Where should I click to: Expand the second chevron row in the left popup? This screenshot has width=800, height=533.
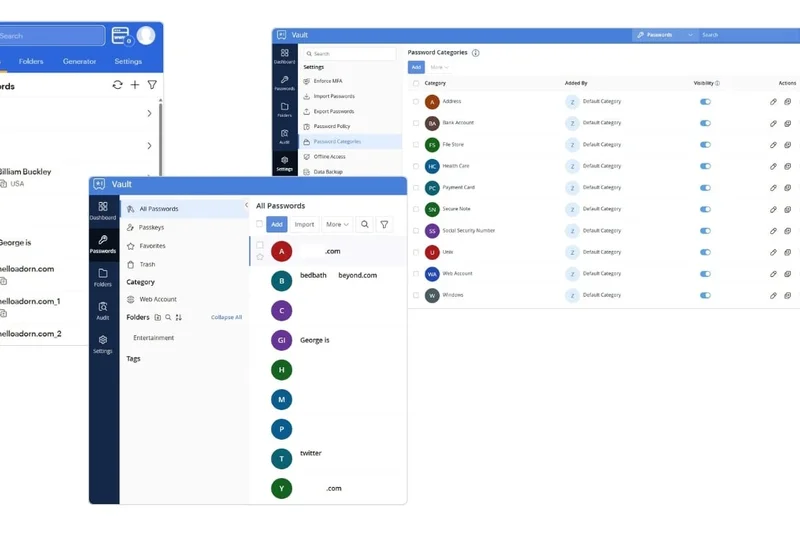(x=149, y=146)
